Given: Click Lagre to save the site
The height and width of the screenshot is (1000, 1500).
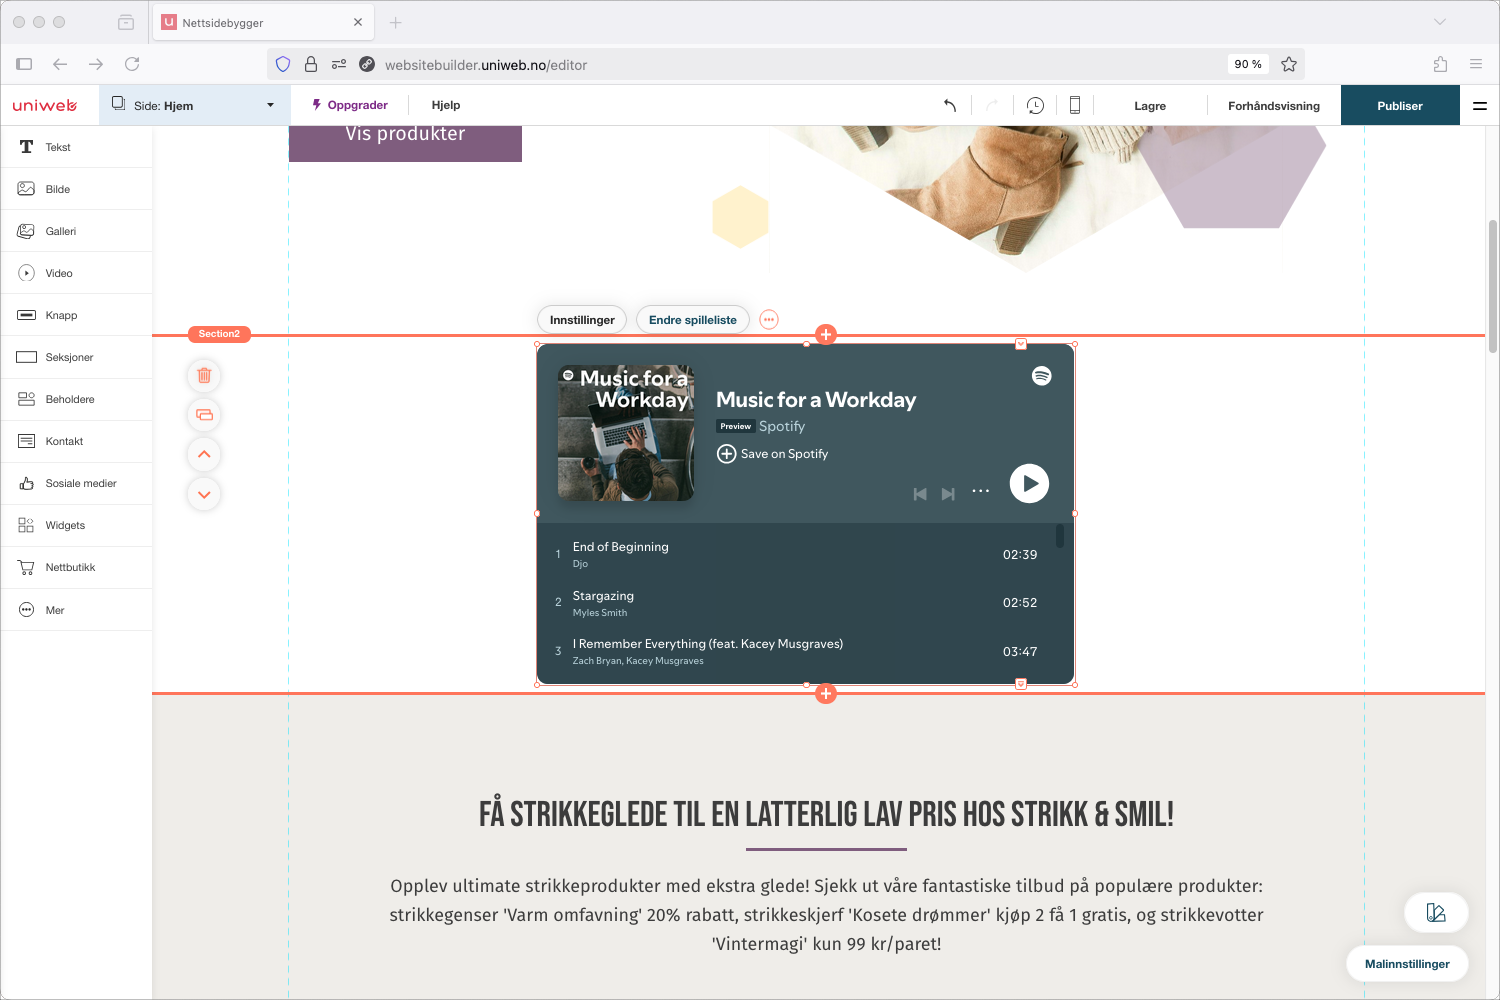Looking at the screenshot, I should click(1150, 106).
